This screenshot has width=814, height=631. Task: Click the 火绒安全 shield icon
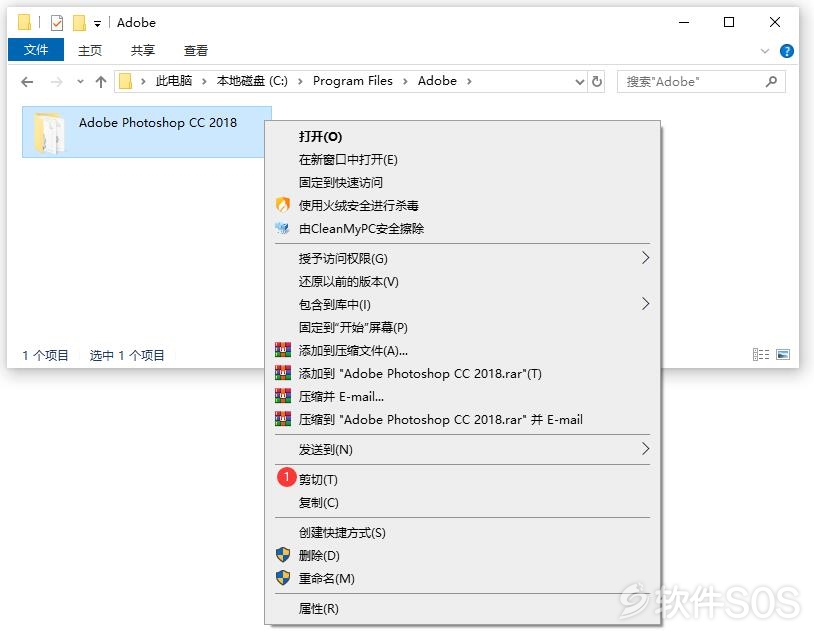[x=282, y=205]
